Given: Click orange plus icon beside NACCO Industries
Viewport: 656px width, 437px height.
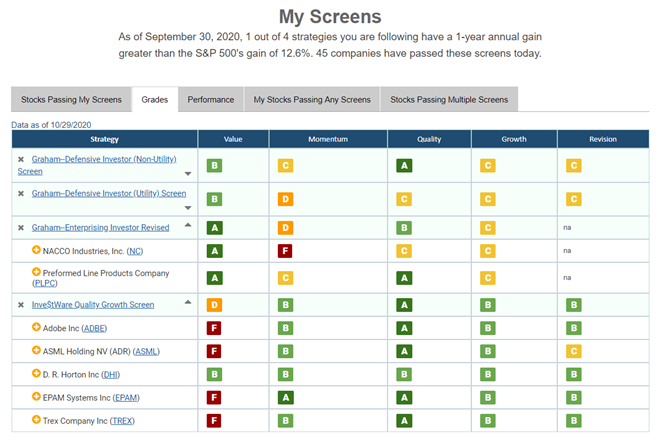Looking at the screenshot, I should pos(36,250).
